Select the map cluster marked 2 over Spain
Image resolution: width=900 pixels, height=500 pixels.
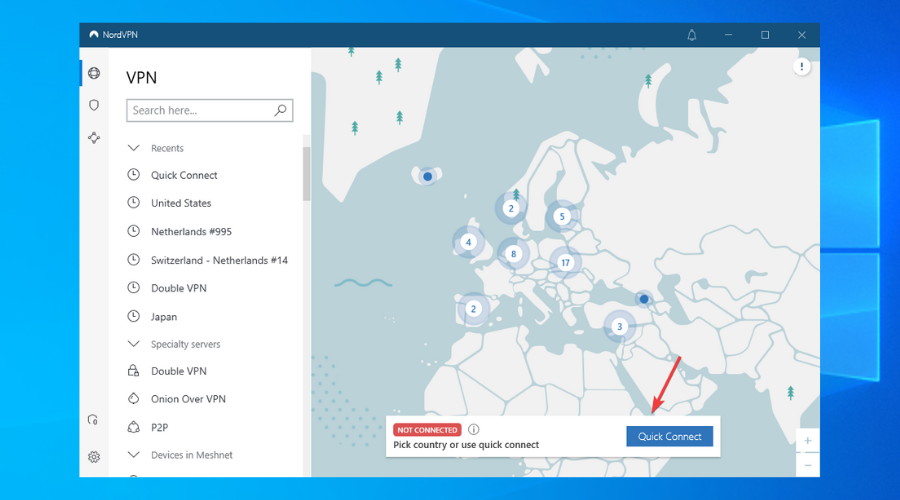[x=474, y=309]
